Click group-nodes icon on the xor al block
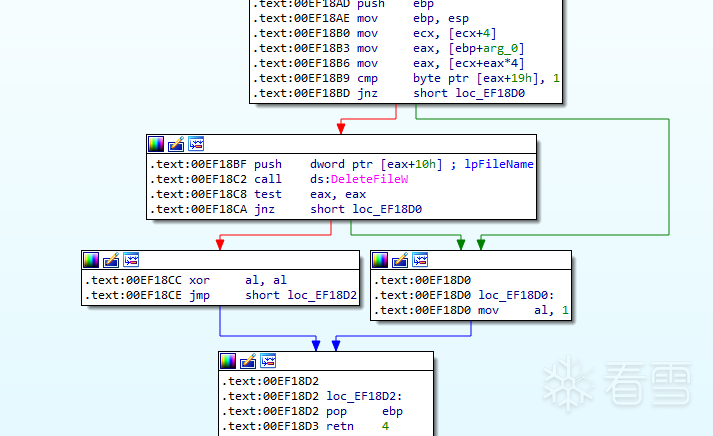713x436 pixels. point(131,260)
